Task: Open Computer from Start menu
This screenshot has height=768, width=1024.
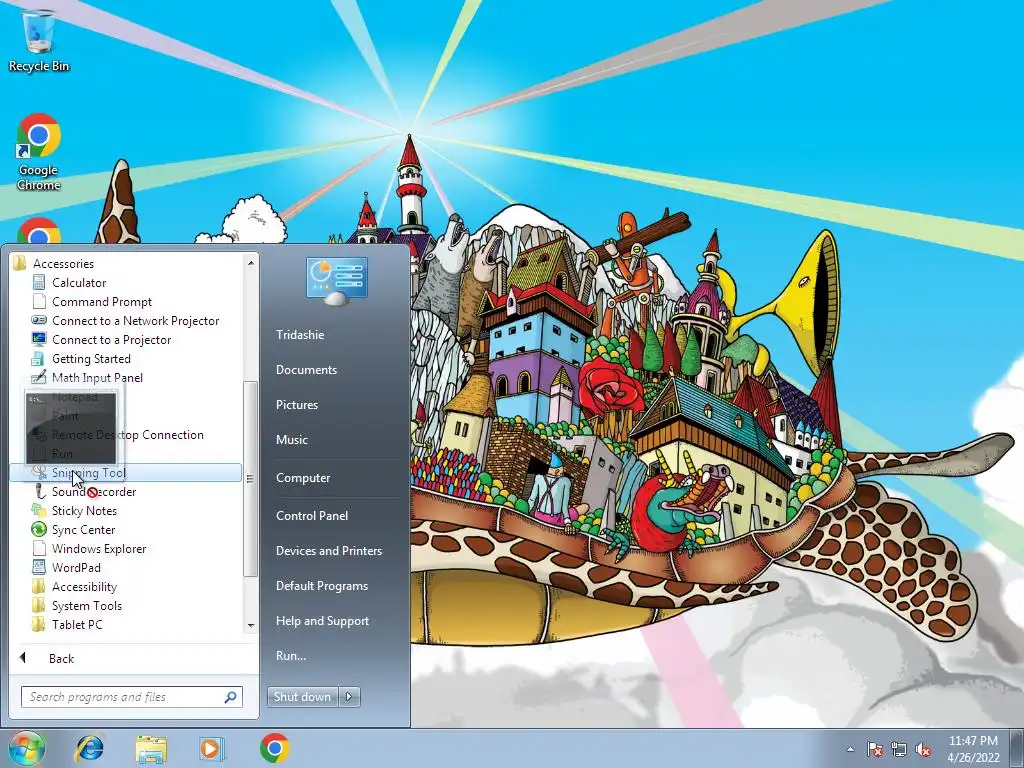Action: coord(303,478)
